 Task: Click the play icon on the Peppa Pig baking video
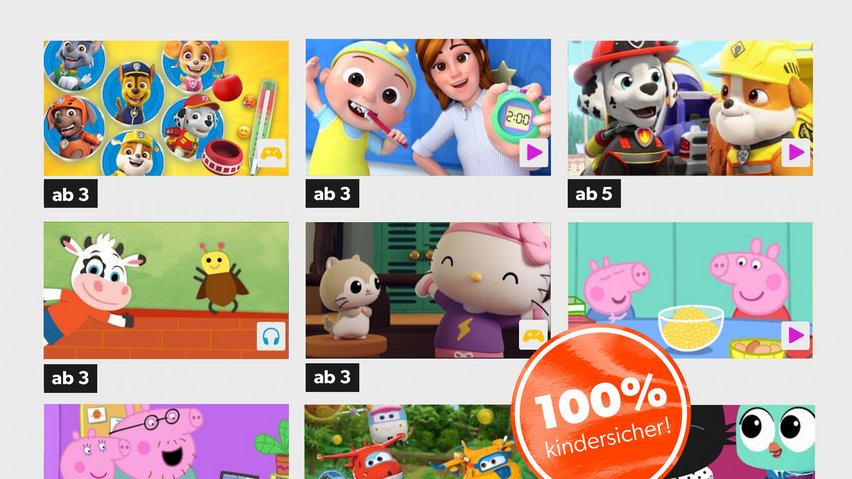[795, 336]
